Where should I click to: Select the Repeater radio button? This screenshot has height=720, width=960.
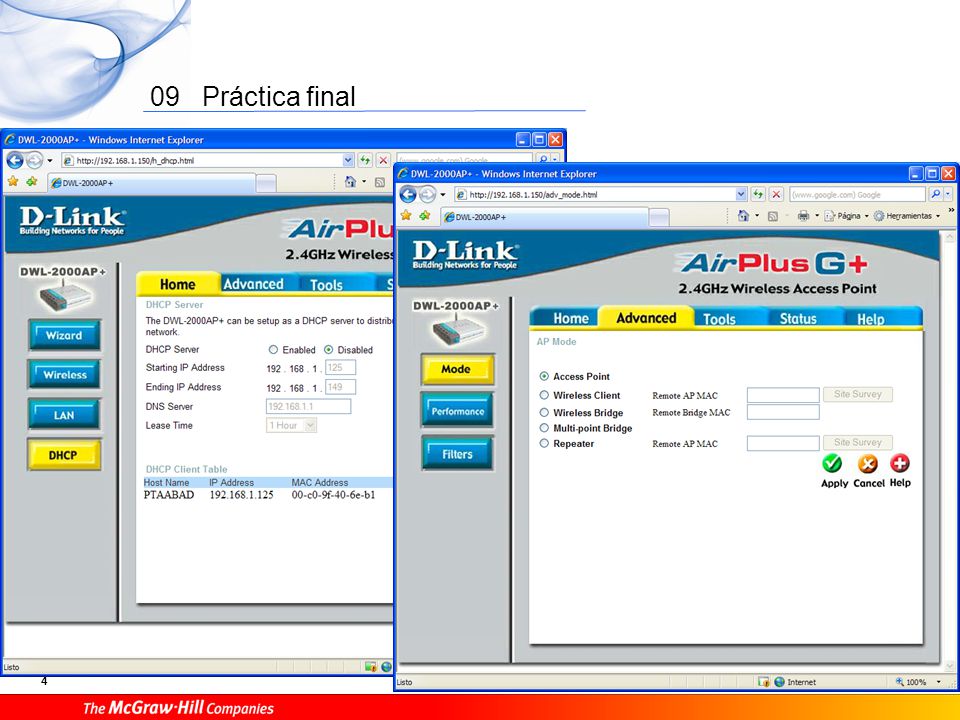(x=544, y=443)
